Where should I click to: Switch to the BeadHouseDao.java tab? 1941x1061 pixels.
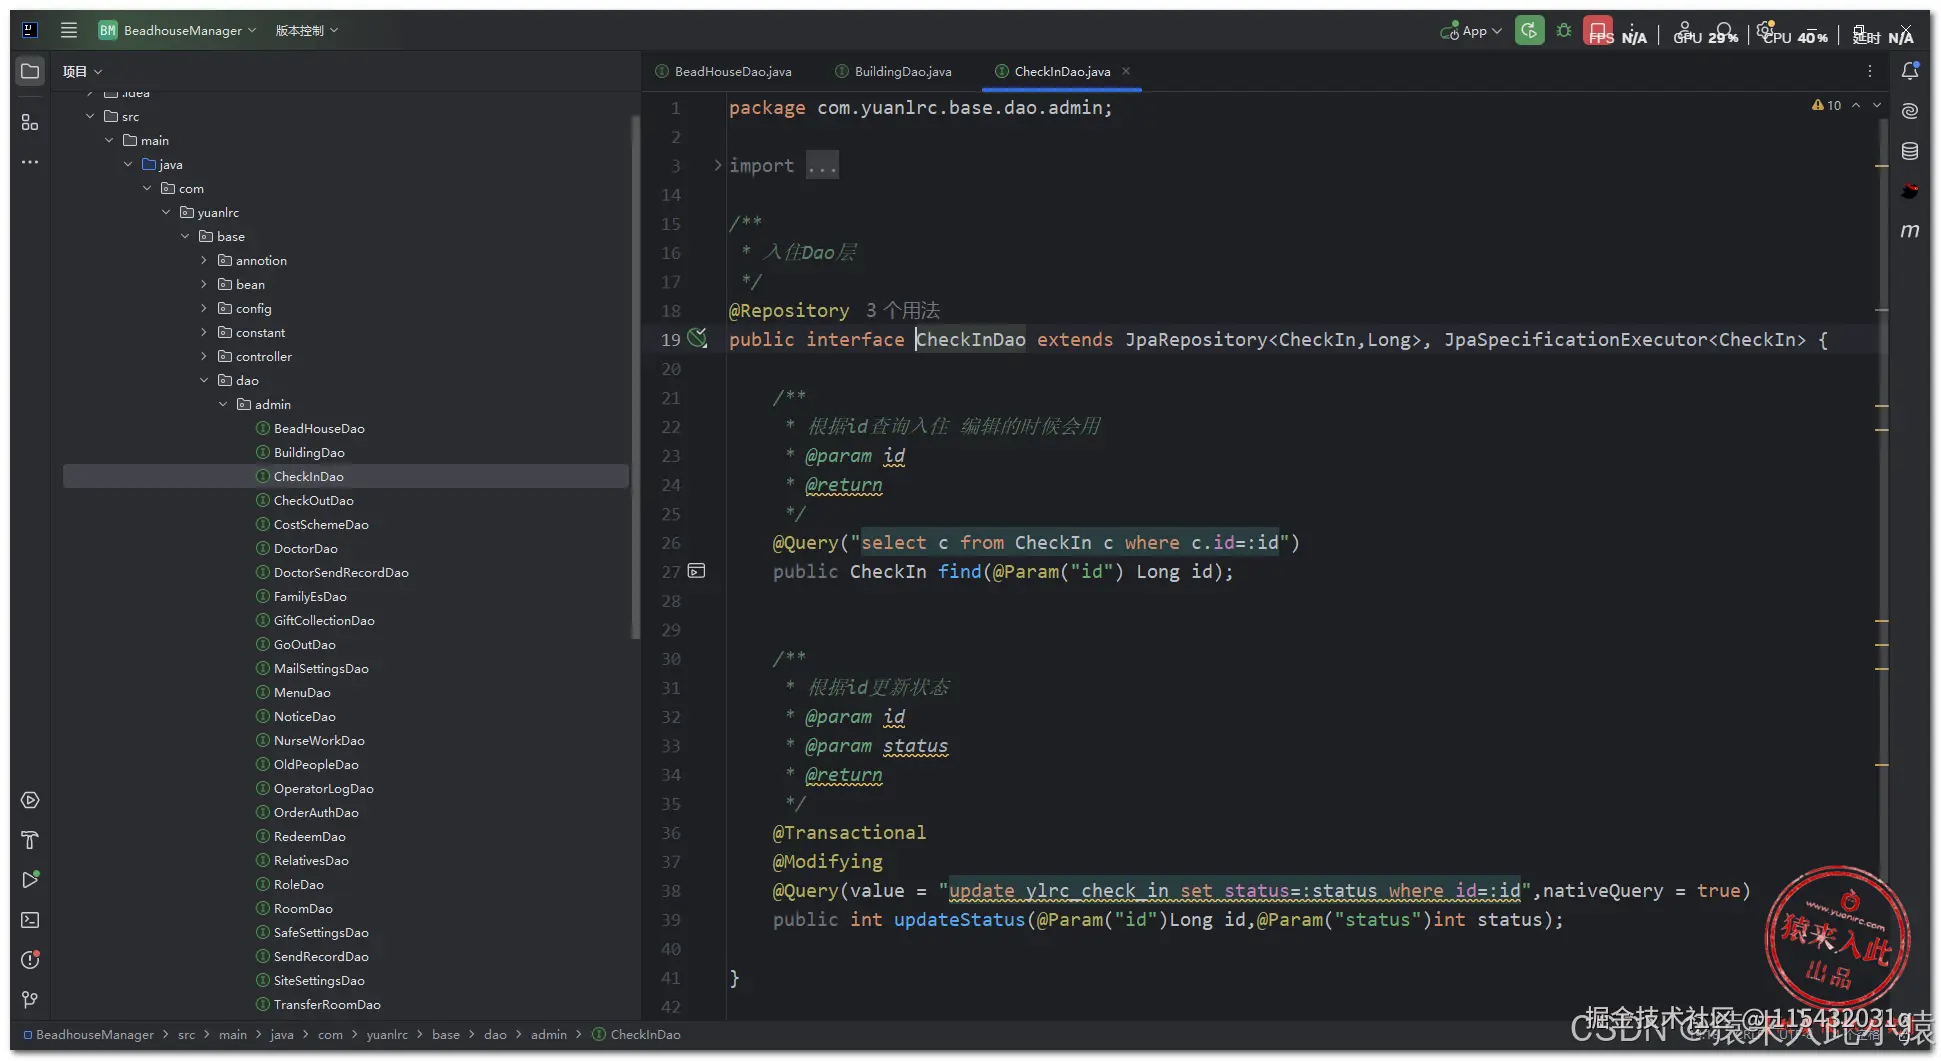click(732, 72)
